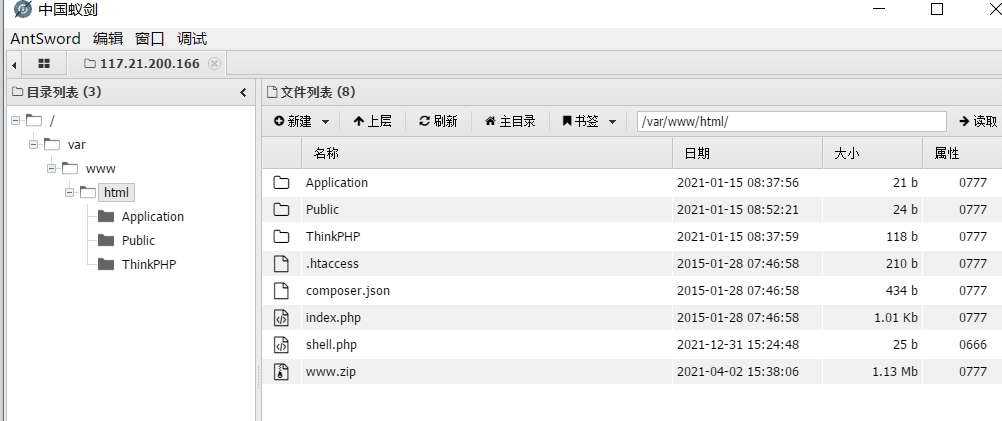
Task: Click the 新建 button
Action: click(293, 121)
